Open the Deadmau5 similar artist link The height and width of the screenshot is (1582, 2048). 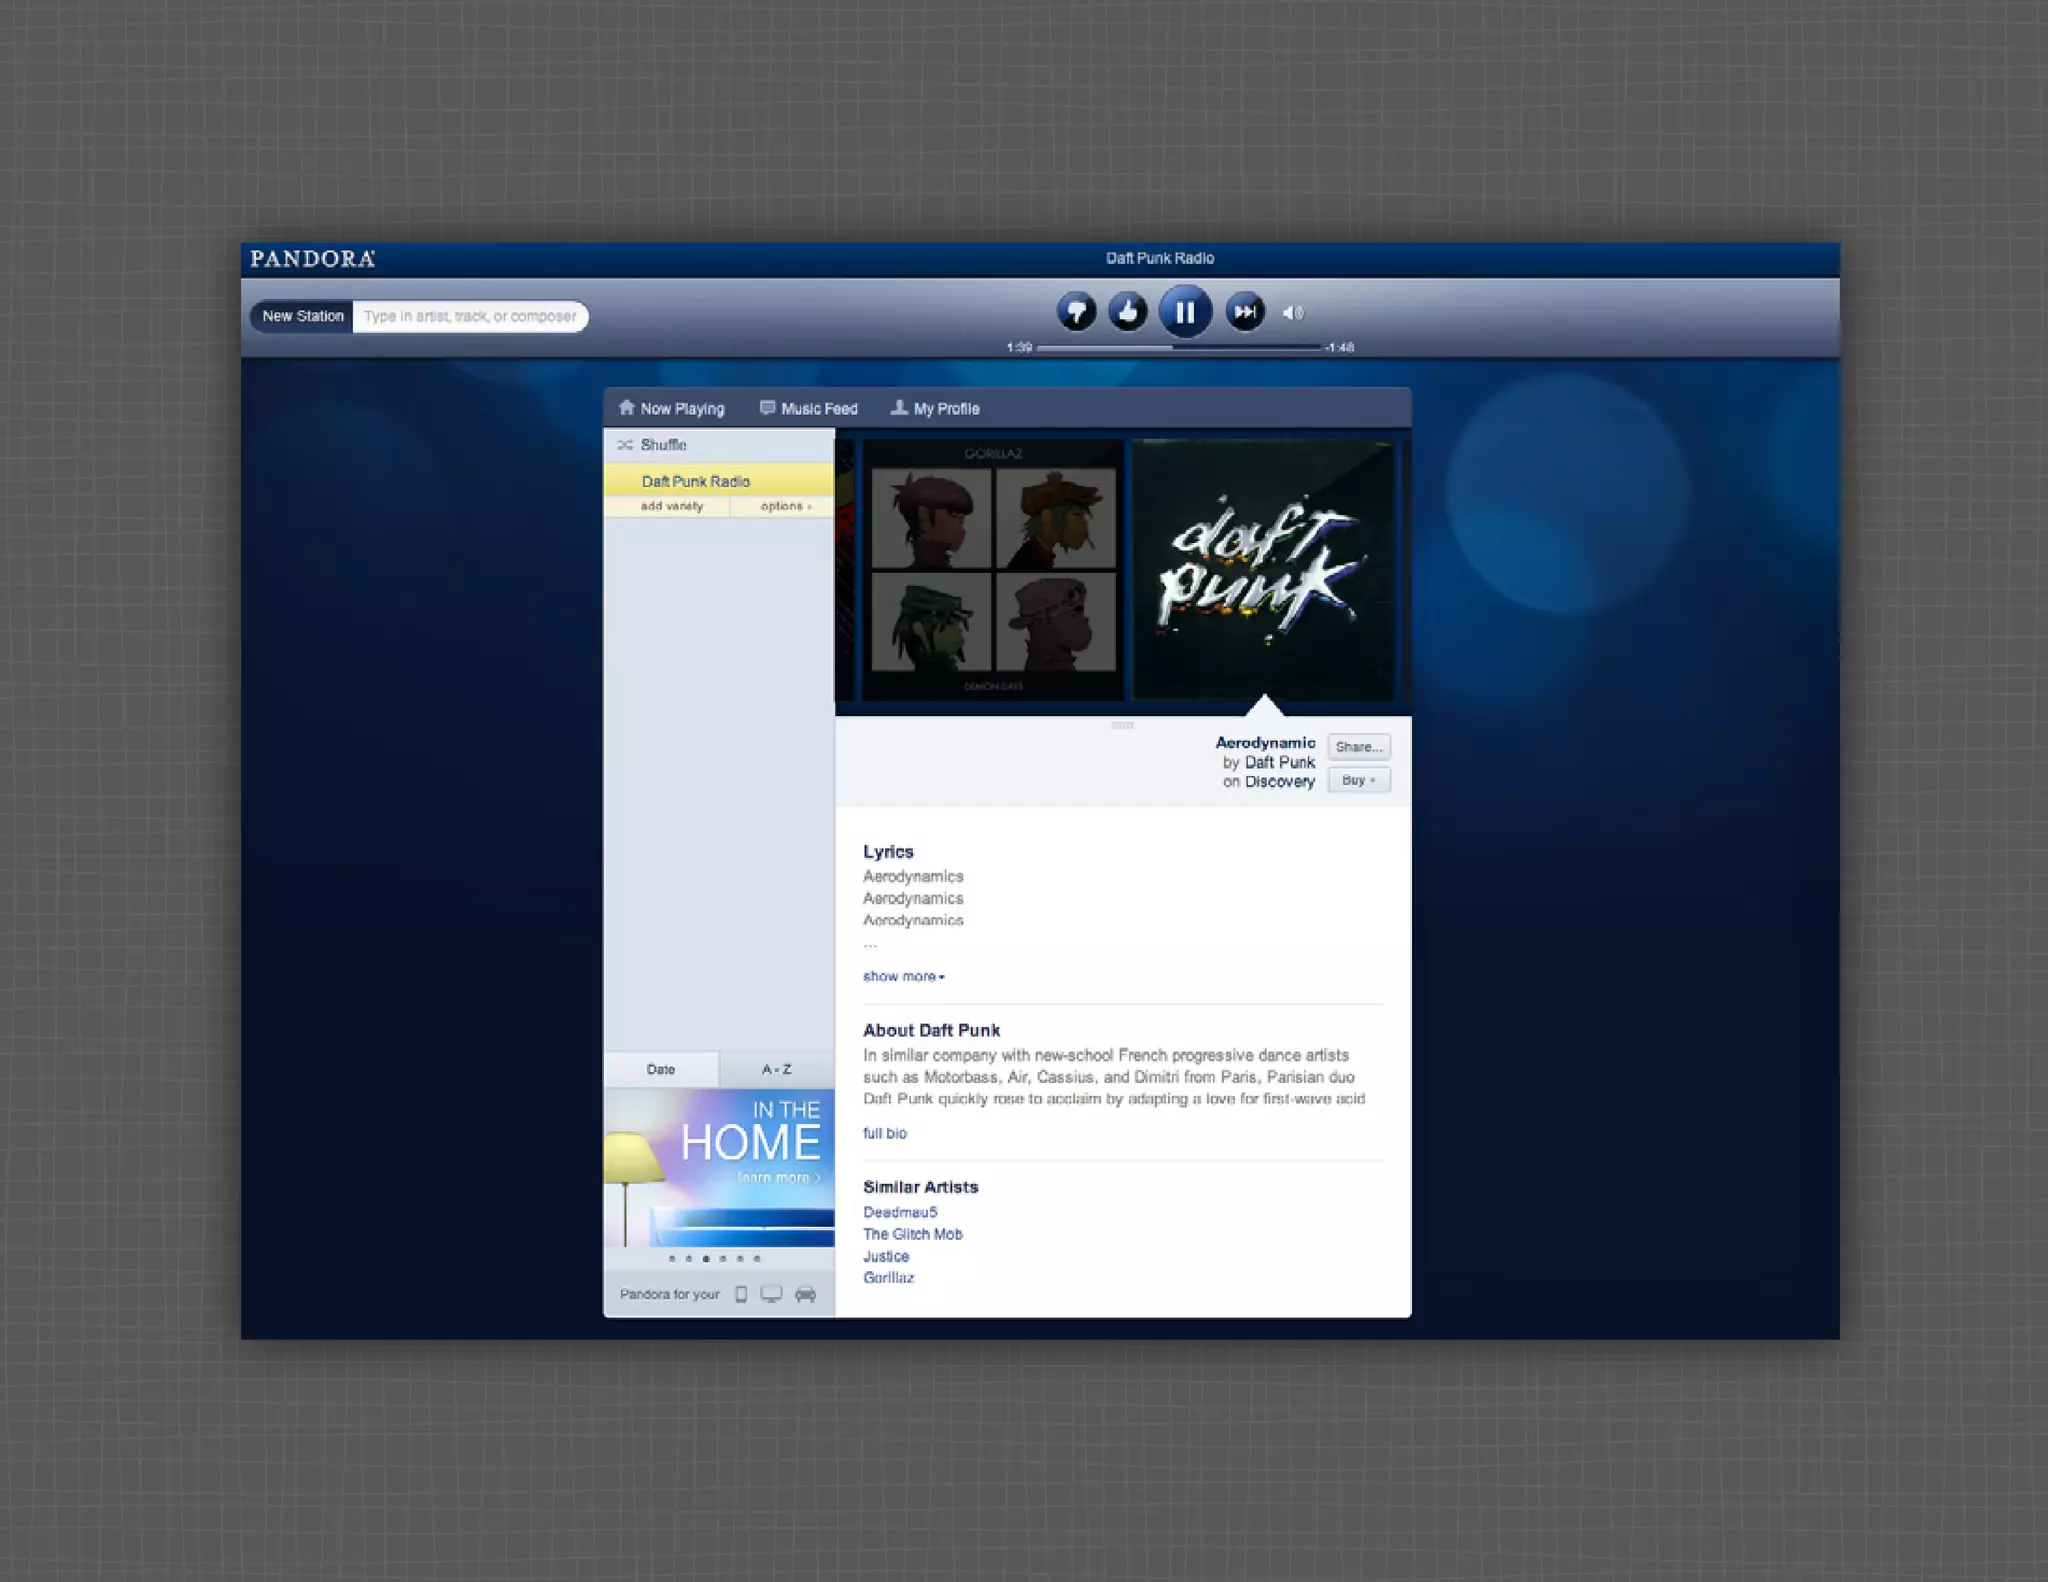coord(900,1212)
